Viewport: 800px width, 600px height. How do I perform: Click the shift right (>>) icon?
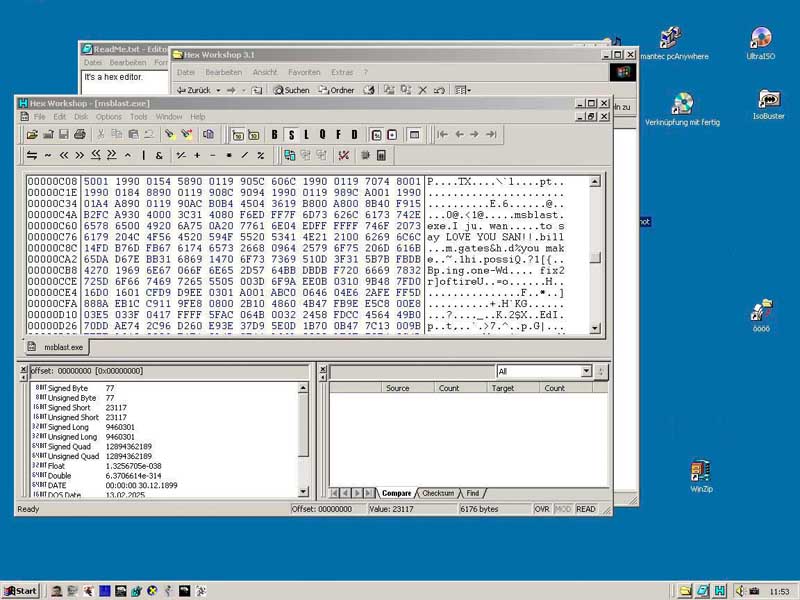[80, 156]
